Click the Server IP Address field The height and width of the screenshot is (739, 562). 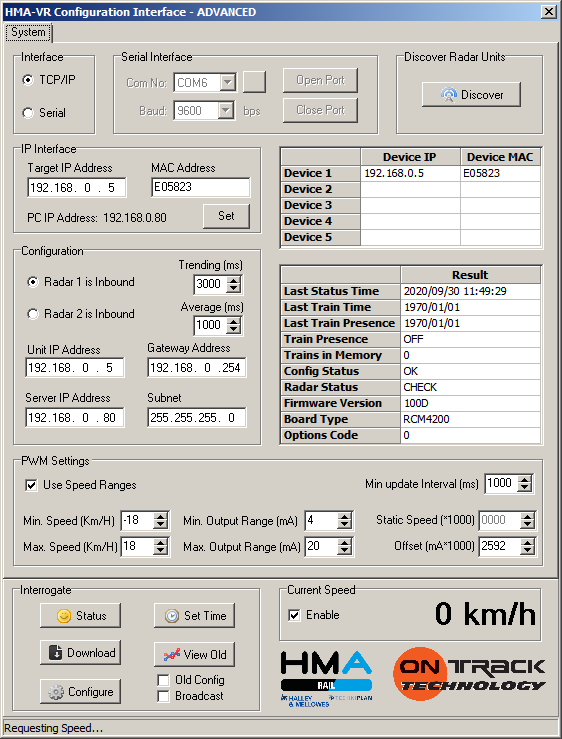point(75,418)
